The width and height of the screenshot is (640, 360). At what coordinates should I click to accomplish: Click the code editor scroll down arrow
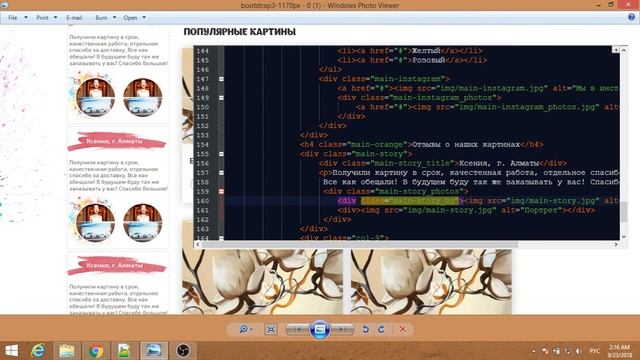624,237
